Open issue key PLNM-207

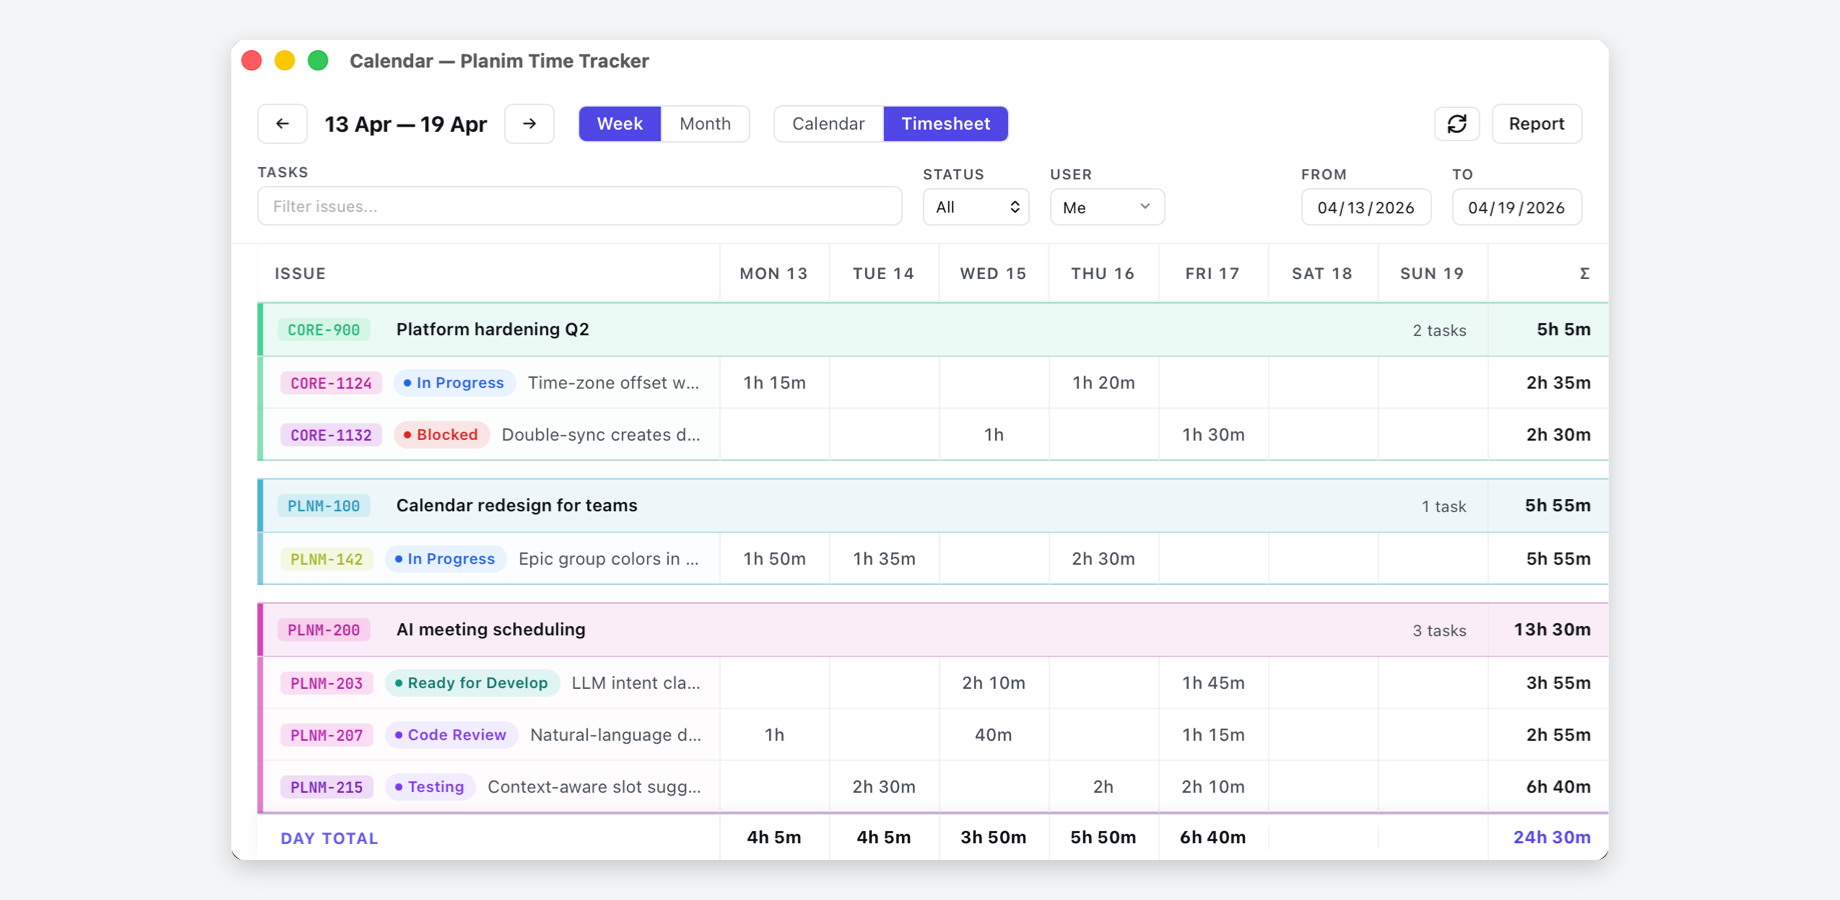click(x=327, y=735)
